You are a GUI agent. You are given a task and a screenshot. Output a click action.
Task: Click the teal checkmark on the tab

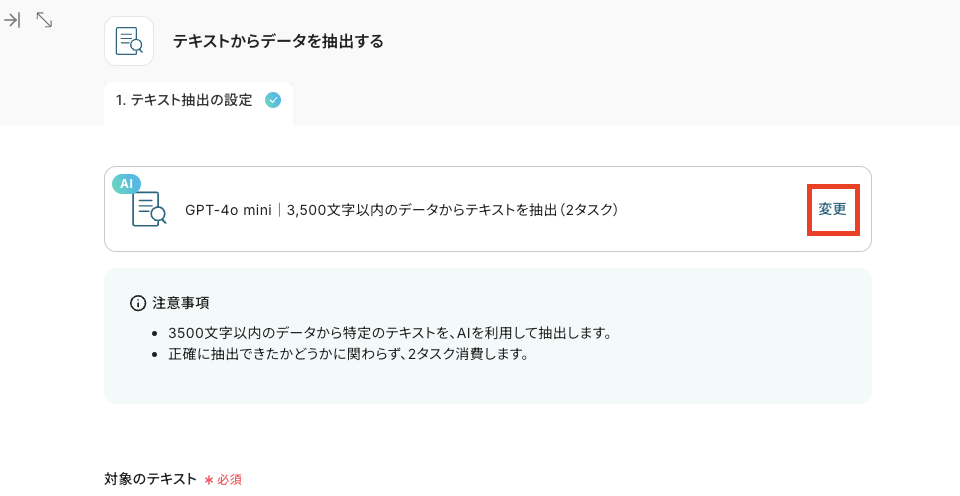coord(273,100)
